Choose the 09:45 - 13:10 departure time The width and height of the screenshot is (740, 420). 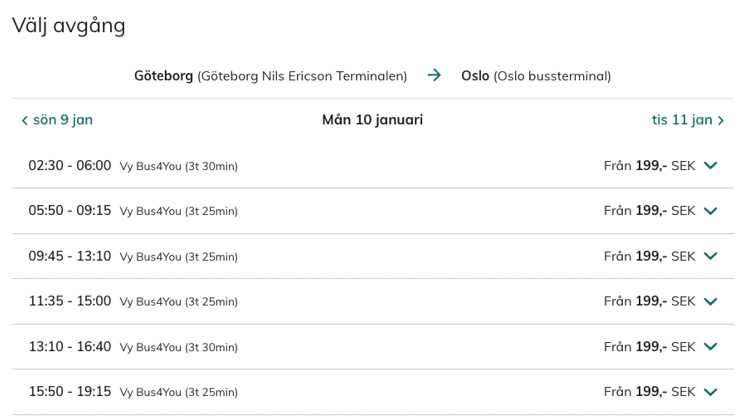tap(69, 256)
